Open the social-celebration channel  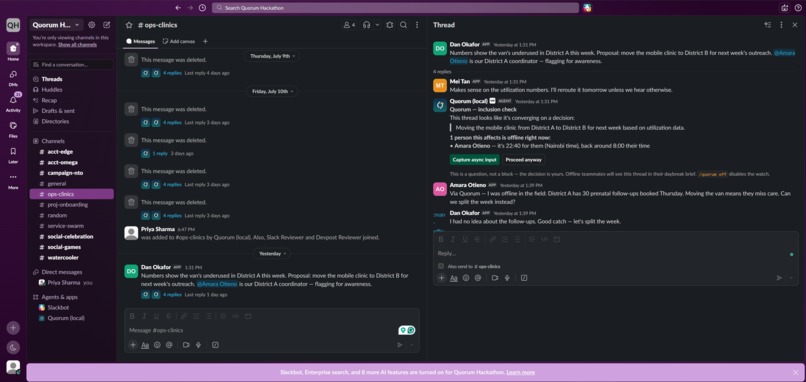(x=71, y=237)
